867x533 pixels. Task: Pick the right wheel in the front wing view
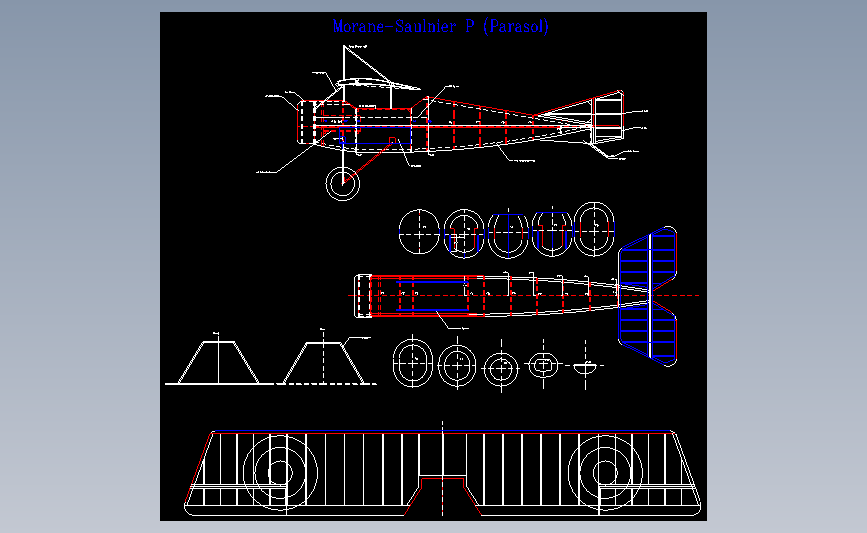(x=605, y=472)
